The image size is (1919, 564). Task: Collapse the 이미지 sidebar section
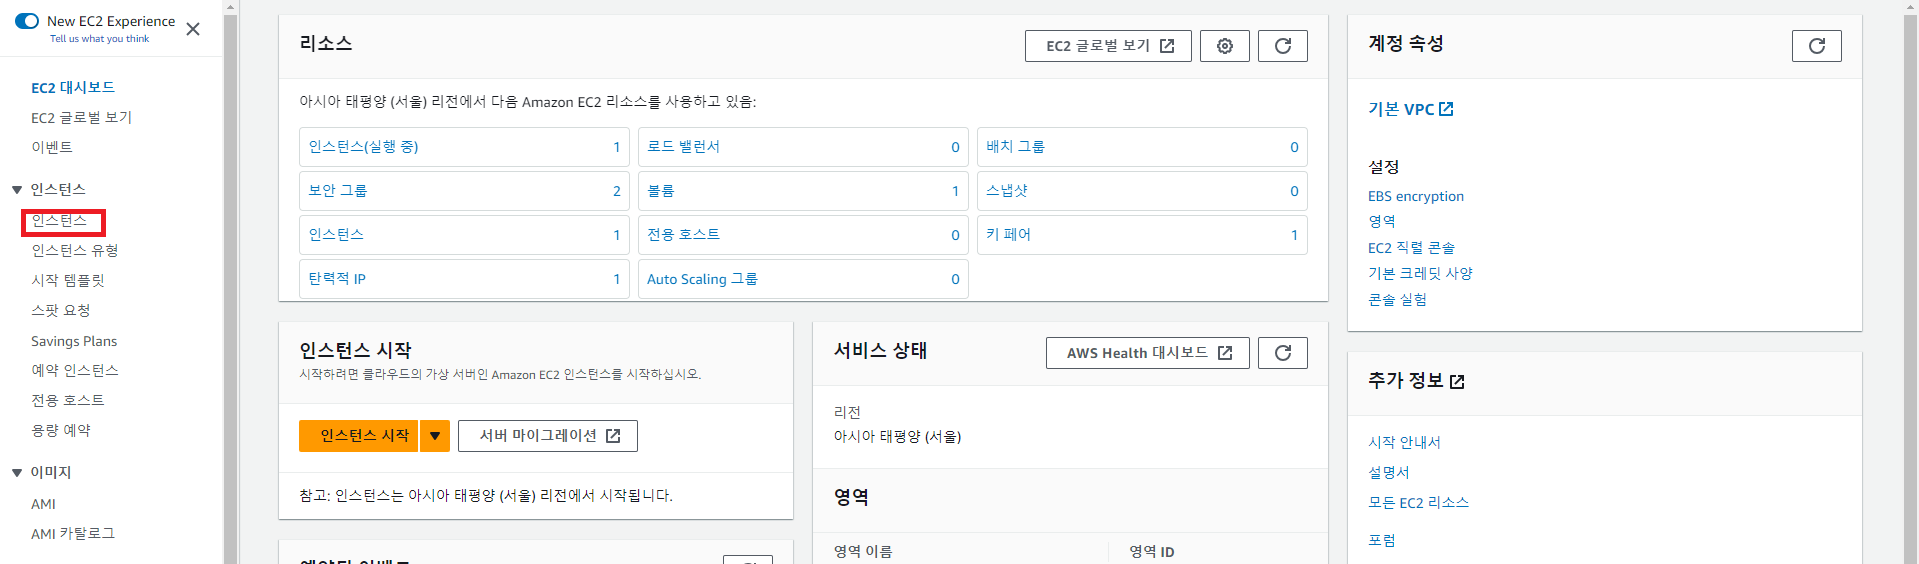pos(17,472)
